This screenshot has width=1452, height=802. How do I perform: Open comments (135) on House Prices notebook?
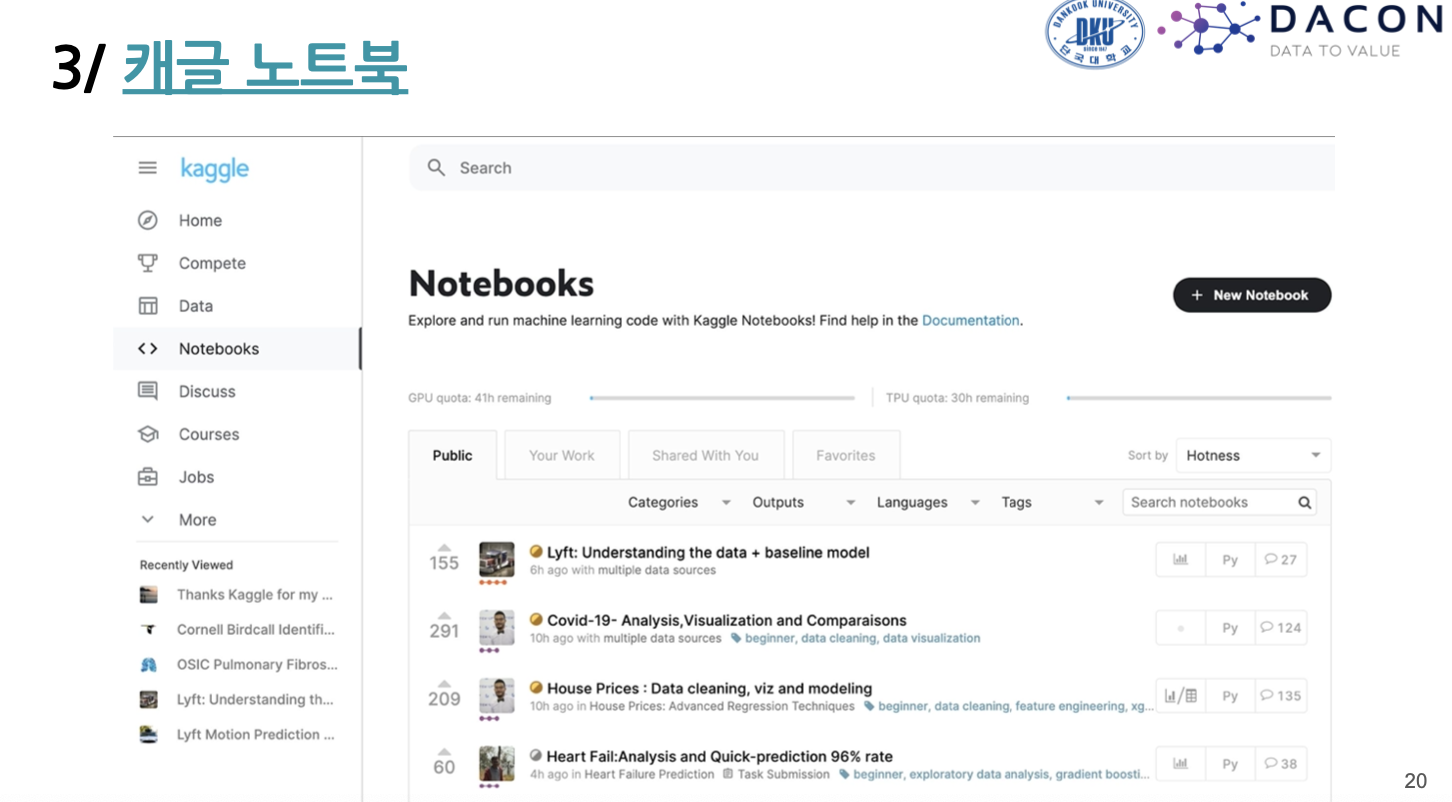tap(1281, 696)
